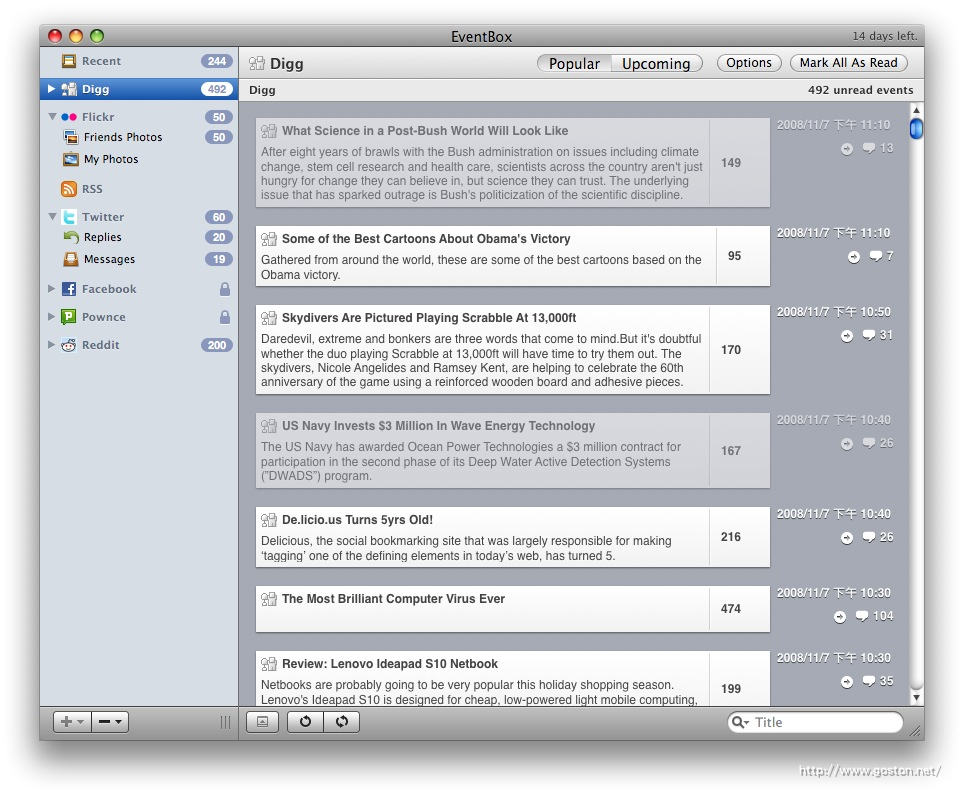Select RSS in the sidebar

139,189
